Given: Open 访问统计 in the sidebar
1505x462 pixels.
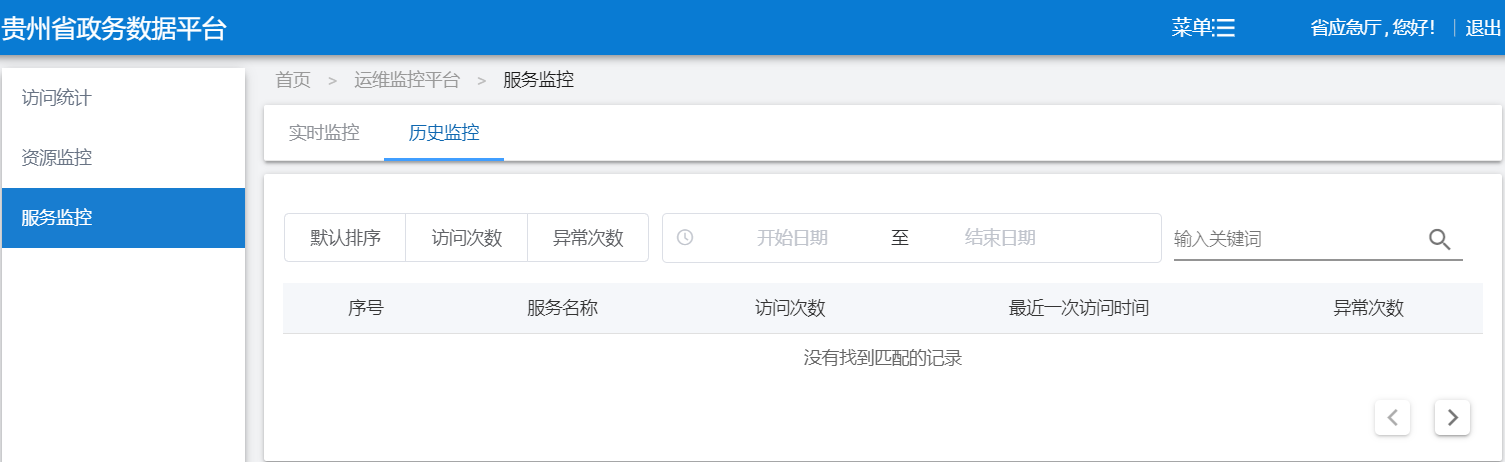Looking at the screenshot, I should (123, 98).
